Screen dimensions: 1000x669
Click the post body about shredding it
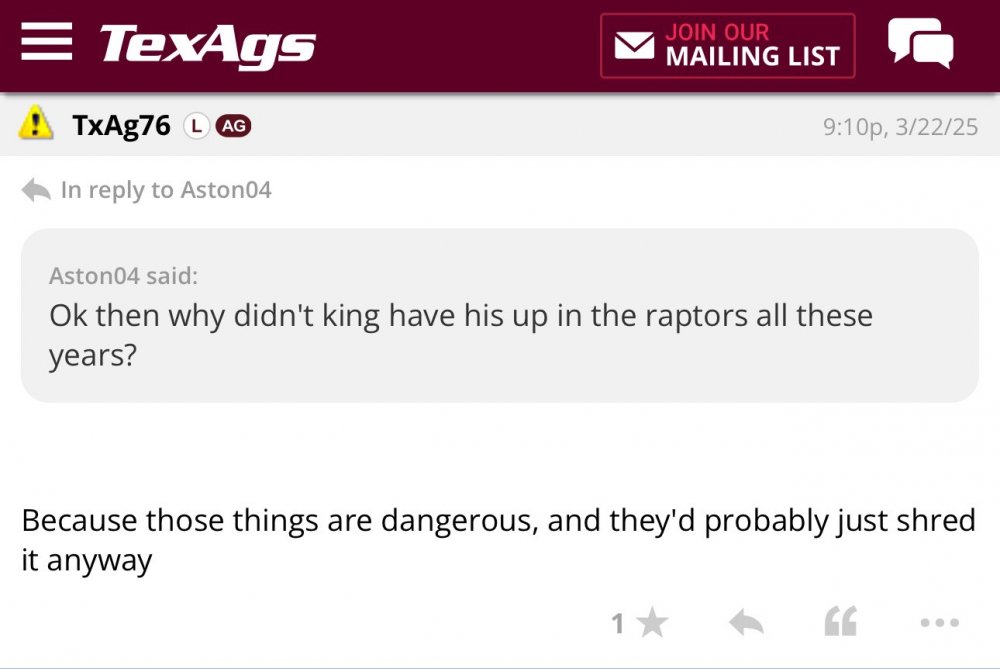[x=497, y=540]
